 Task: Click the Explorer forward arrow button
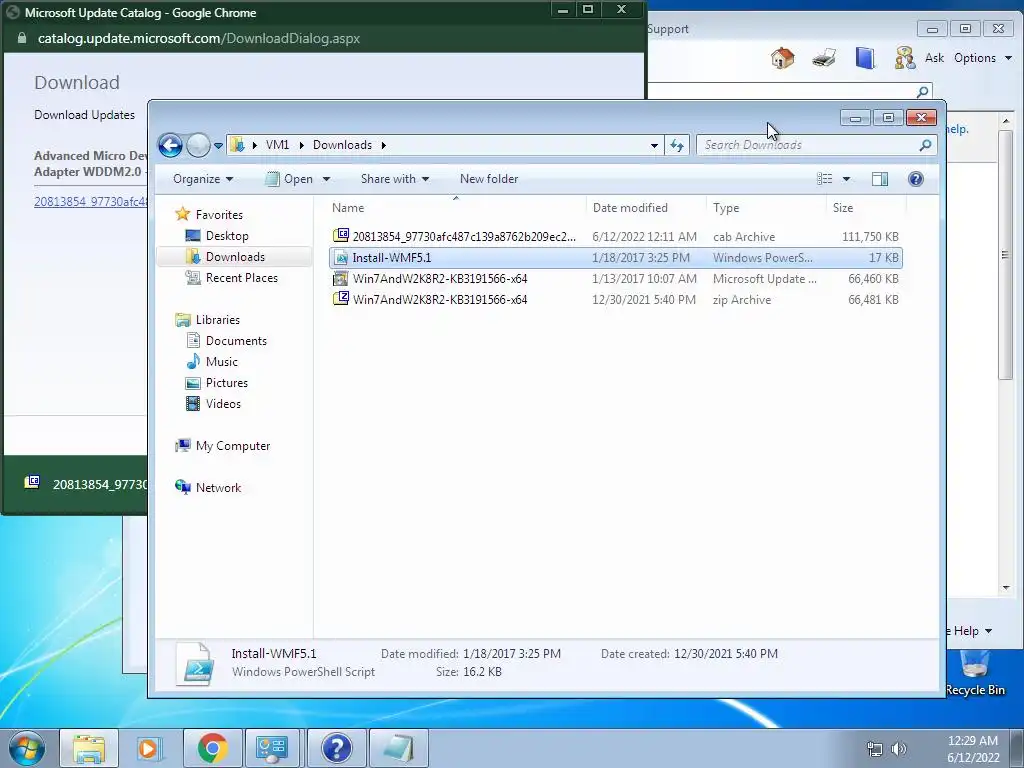pos(198,145)
